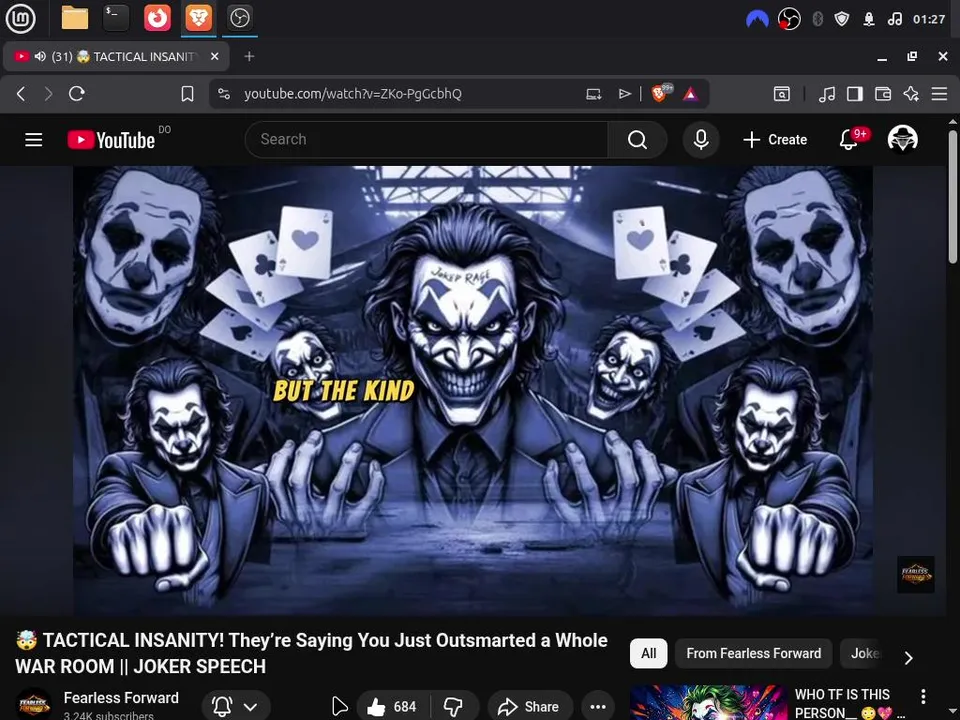Open the subscription notification bell dropdown
This screenshot has width=960, height=720.
(x=234, y=707)
